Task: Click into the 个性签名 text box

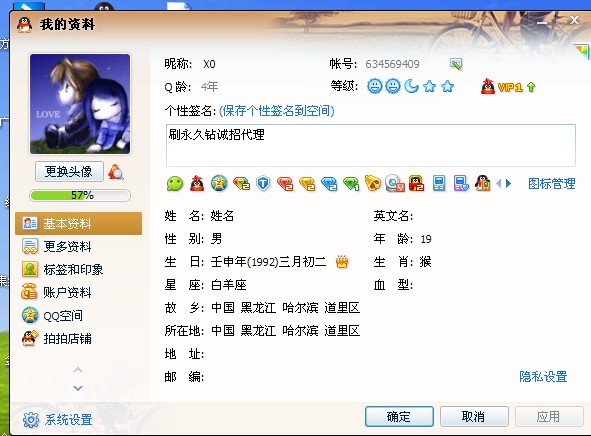Action: click(x=371, y=145)
